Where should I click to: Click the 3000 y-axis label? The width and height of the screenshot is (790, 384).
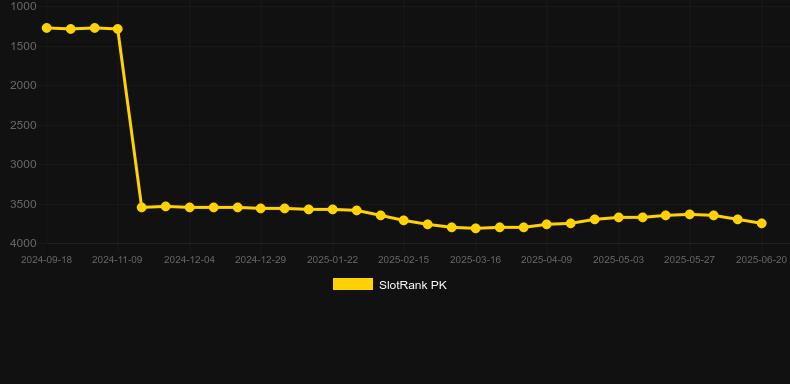point(23,164)
